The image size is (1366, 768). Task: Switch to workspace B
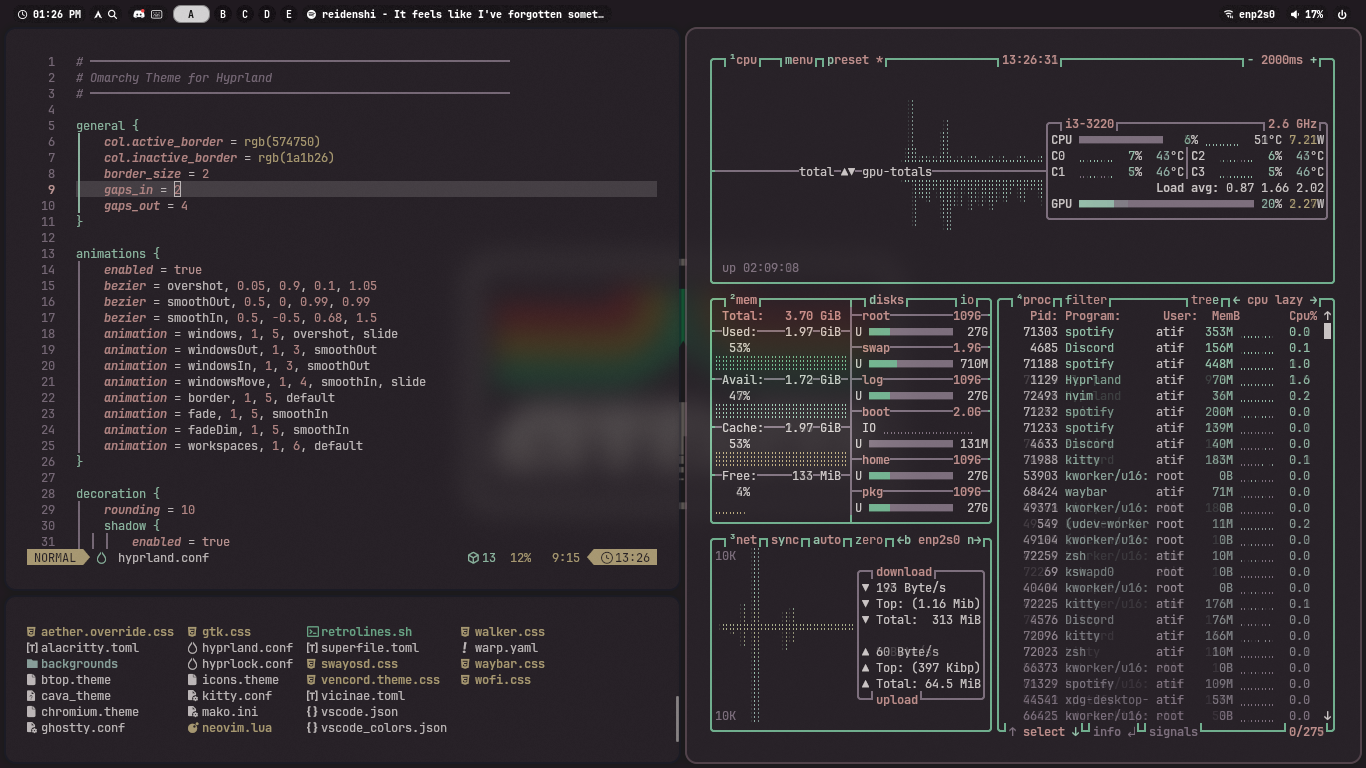[x=223, y=15]
